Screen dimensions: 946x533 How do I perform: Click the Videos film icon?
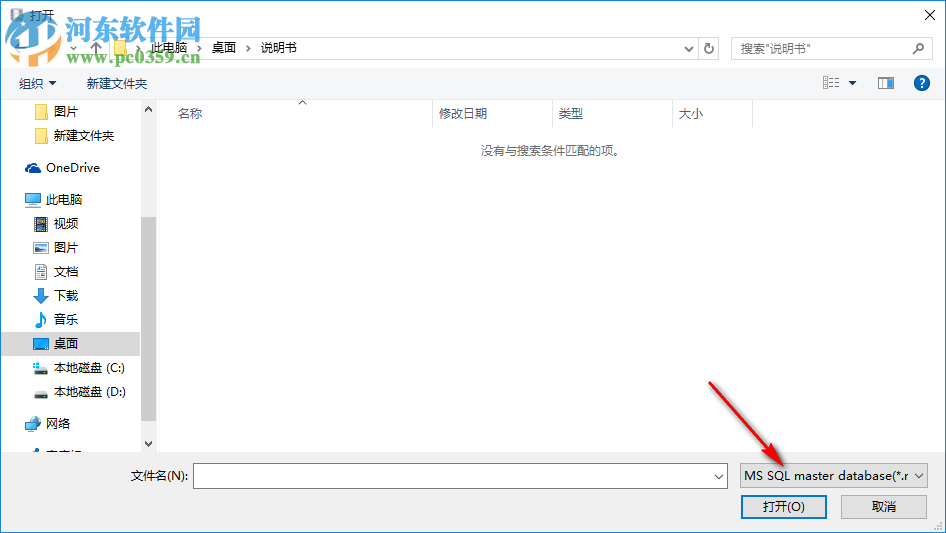tap(40, 225)
